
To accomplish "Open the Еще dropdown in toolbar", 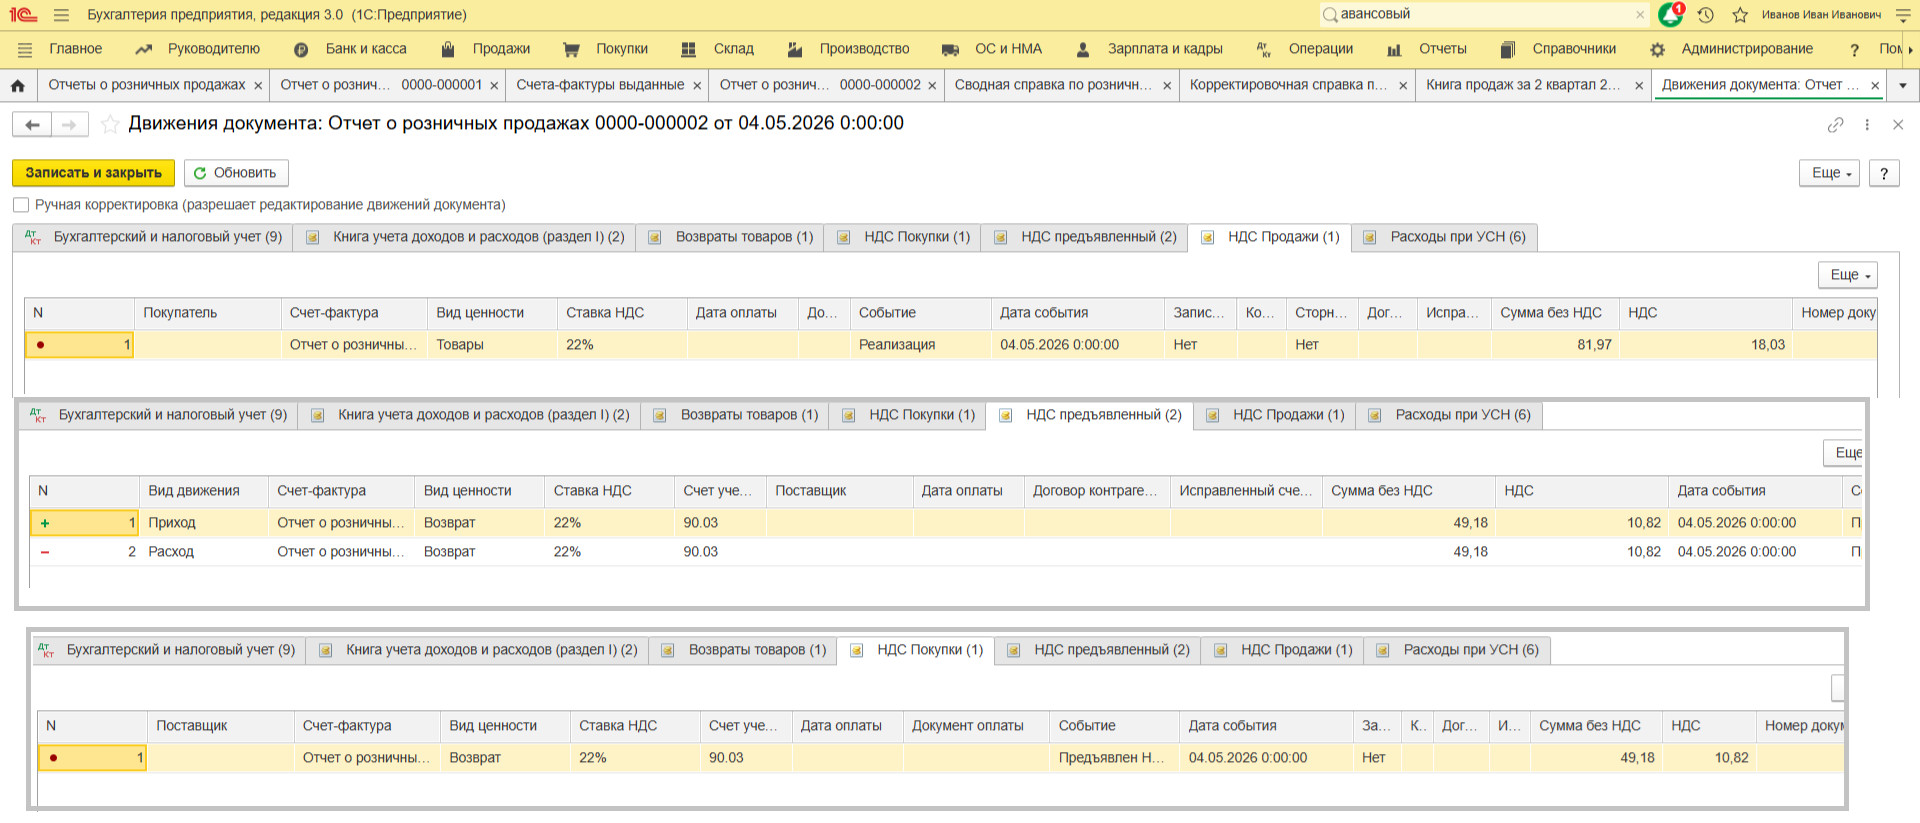I will (1829, 173).
